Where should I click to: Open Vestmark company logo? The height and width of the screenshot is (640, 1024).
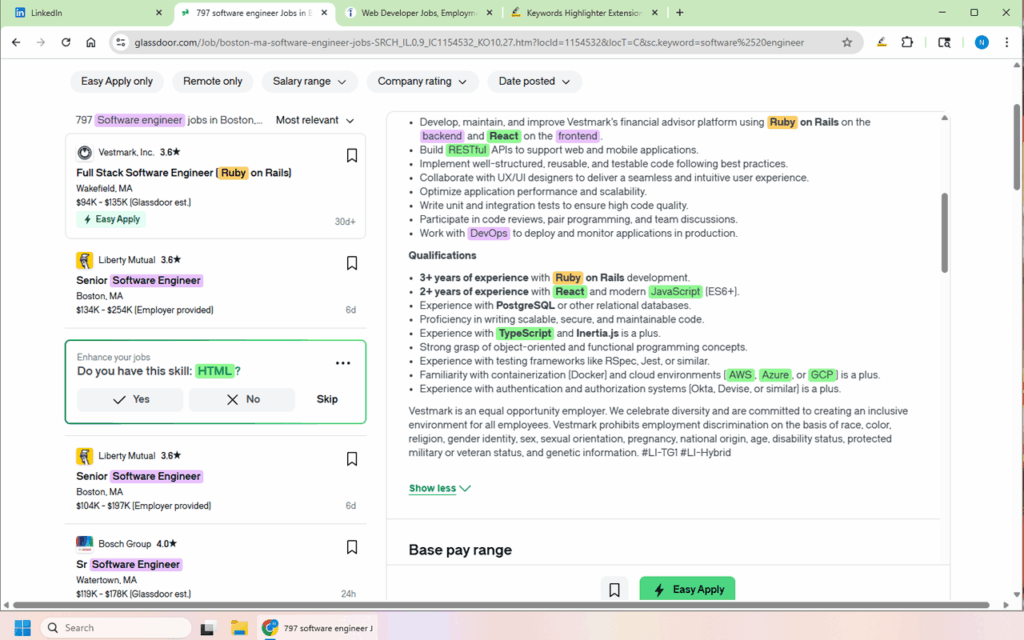[84, 153]
